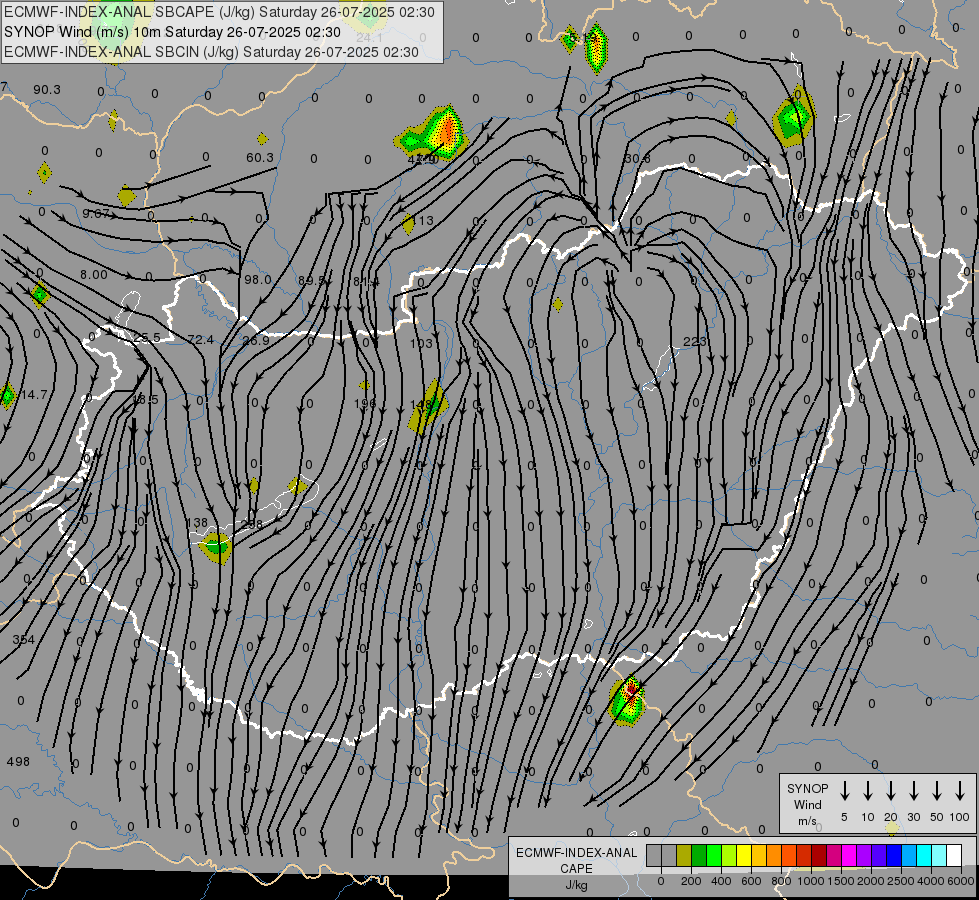The width and height of the screenshot is (979, 900).
Task: Click the SYNOP Wind 10m header line
Action: coord(172,32)
